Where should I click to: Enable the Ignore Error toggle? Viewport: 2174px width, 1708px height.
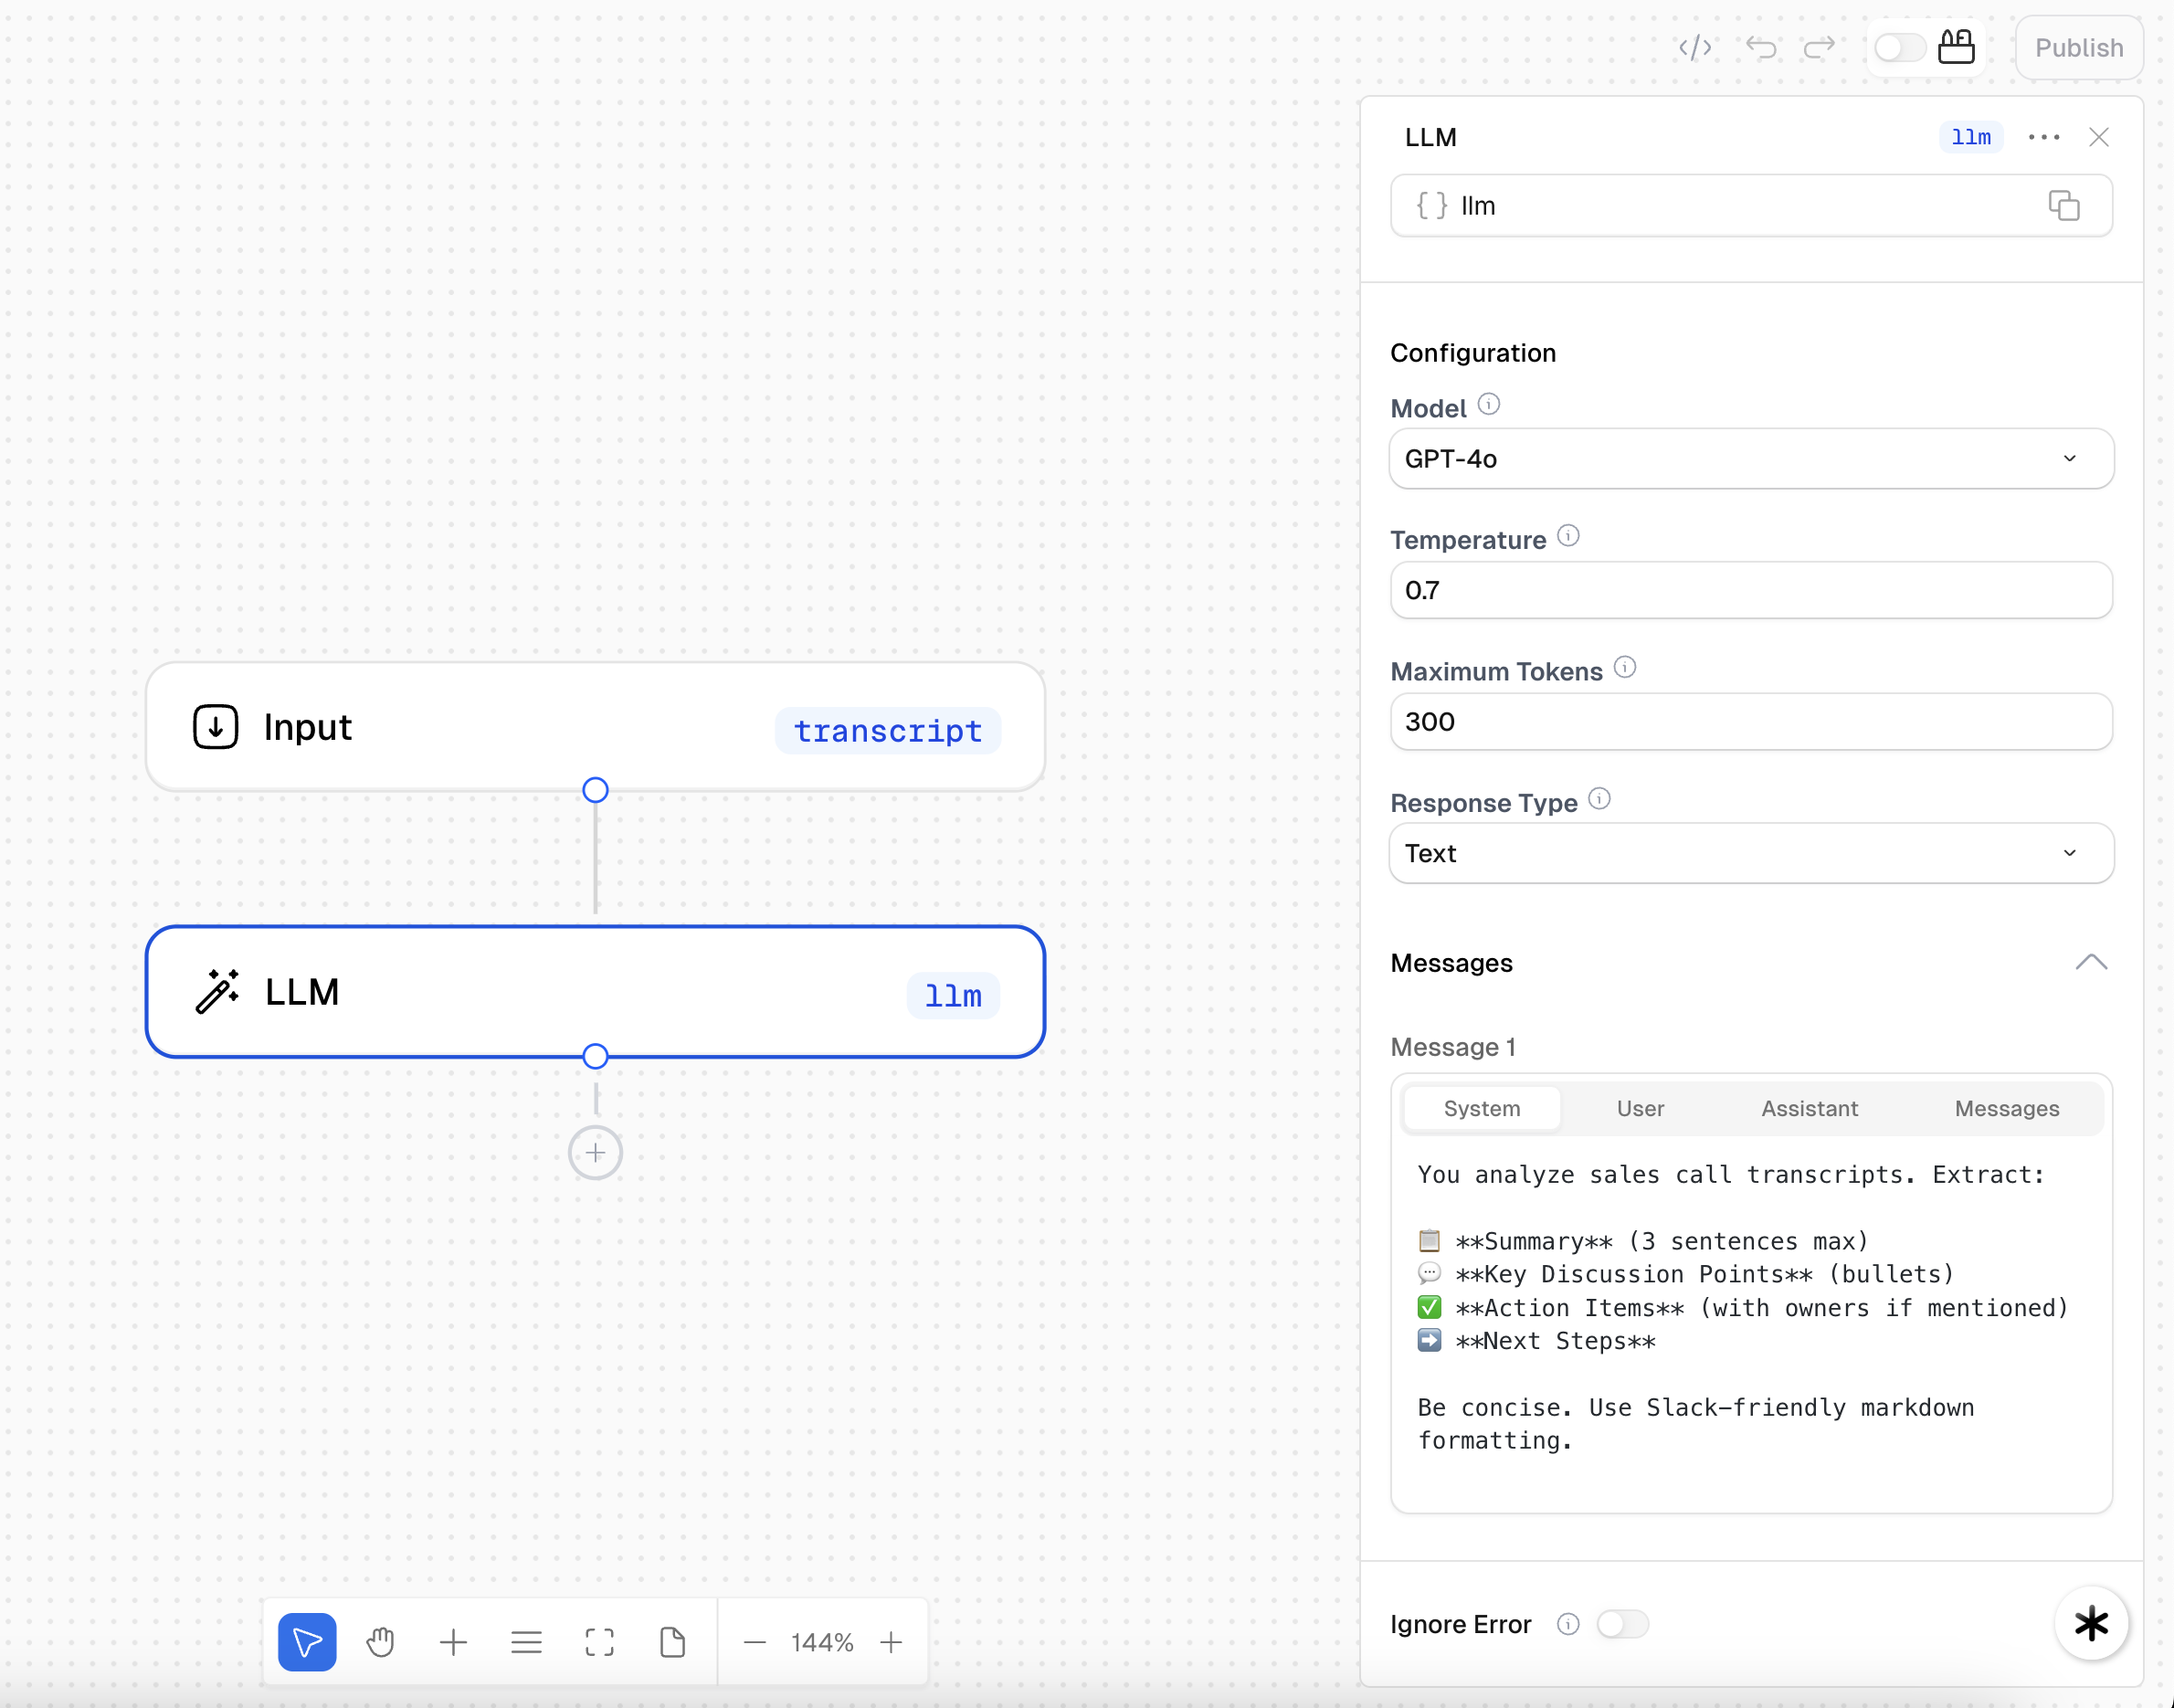(1621, 1624)
